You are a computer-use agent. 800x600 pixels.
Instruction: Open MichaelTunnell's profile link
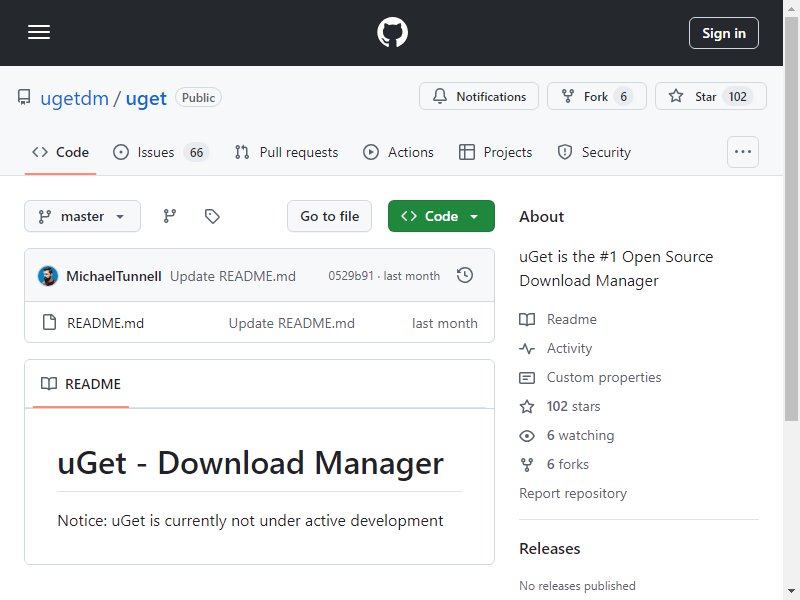pyautogui.click(x=114, y=276)
